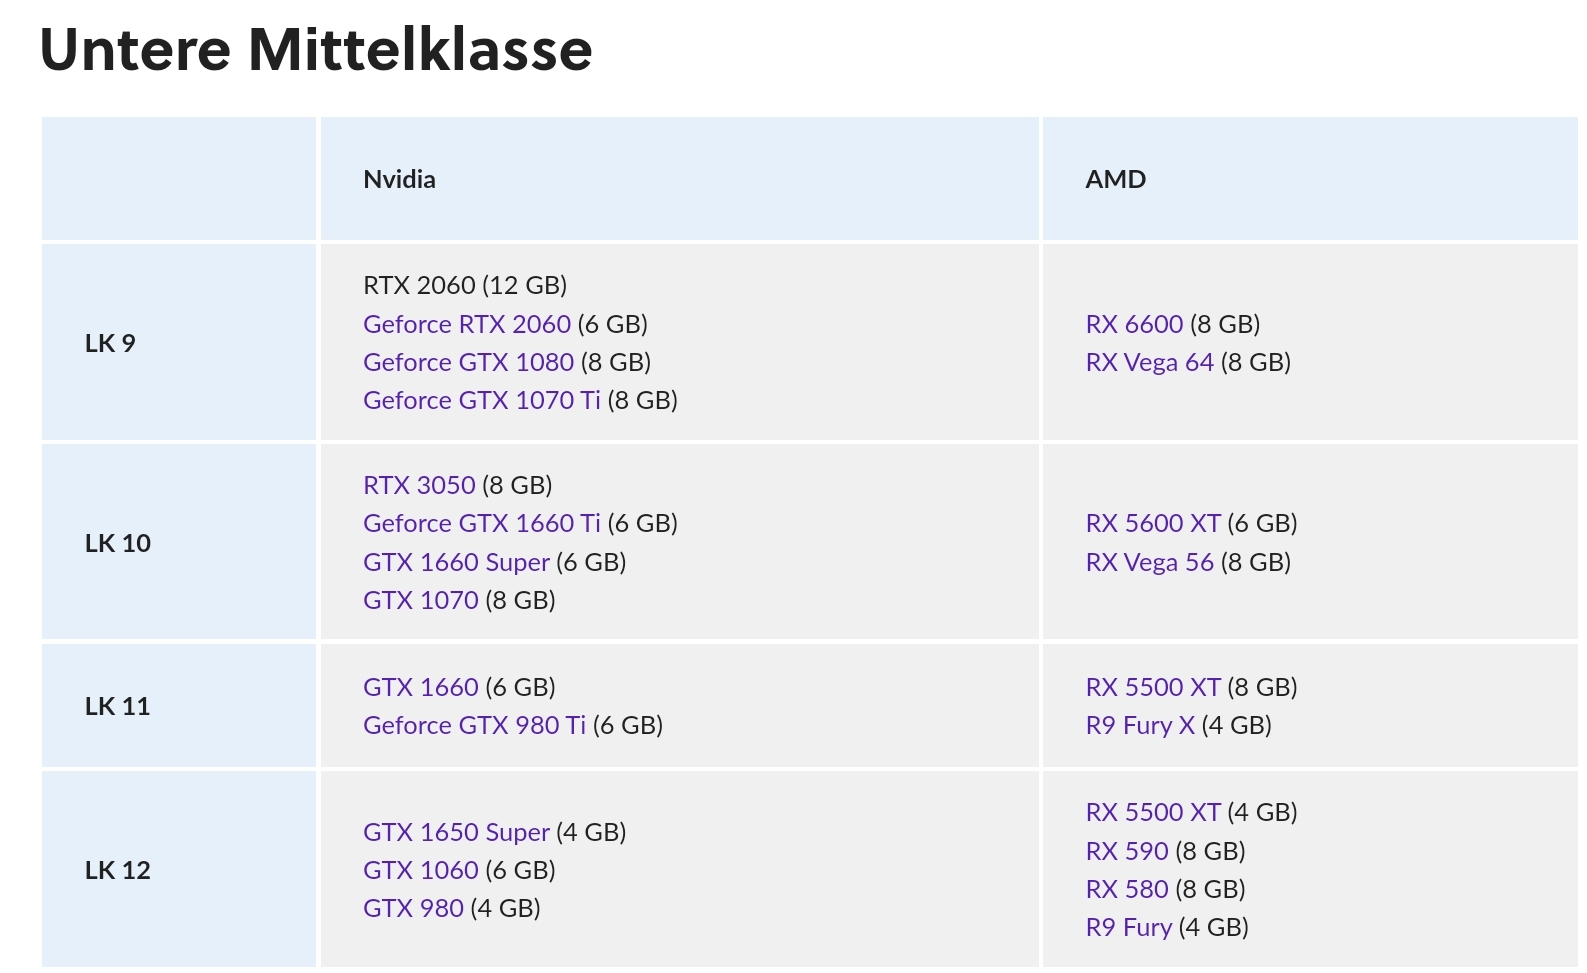The width and height of the screenshot is (1587, 973).
Task: Click the Geforce GTX 1080 link
Action: [x=468, y=362]
